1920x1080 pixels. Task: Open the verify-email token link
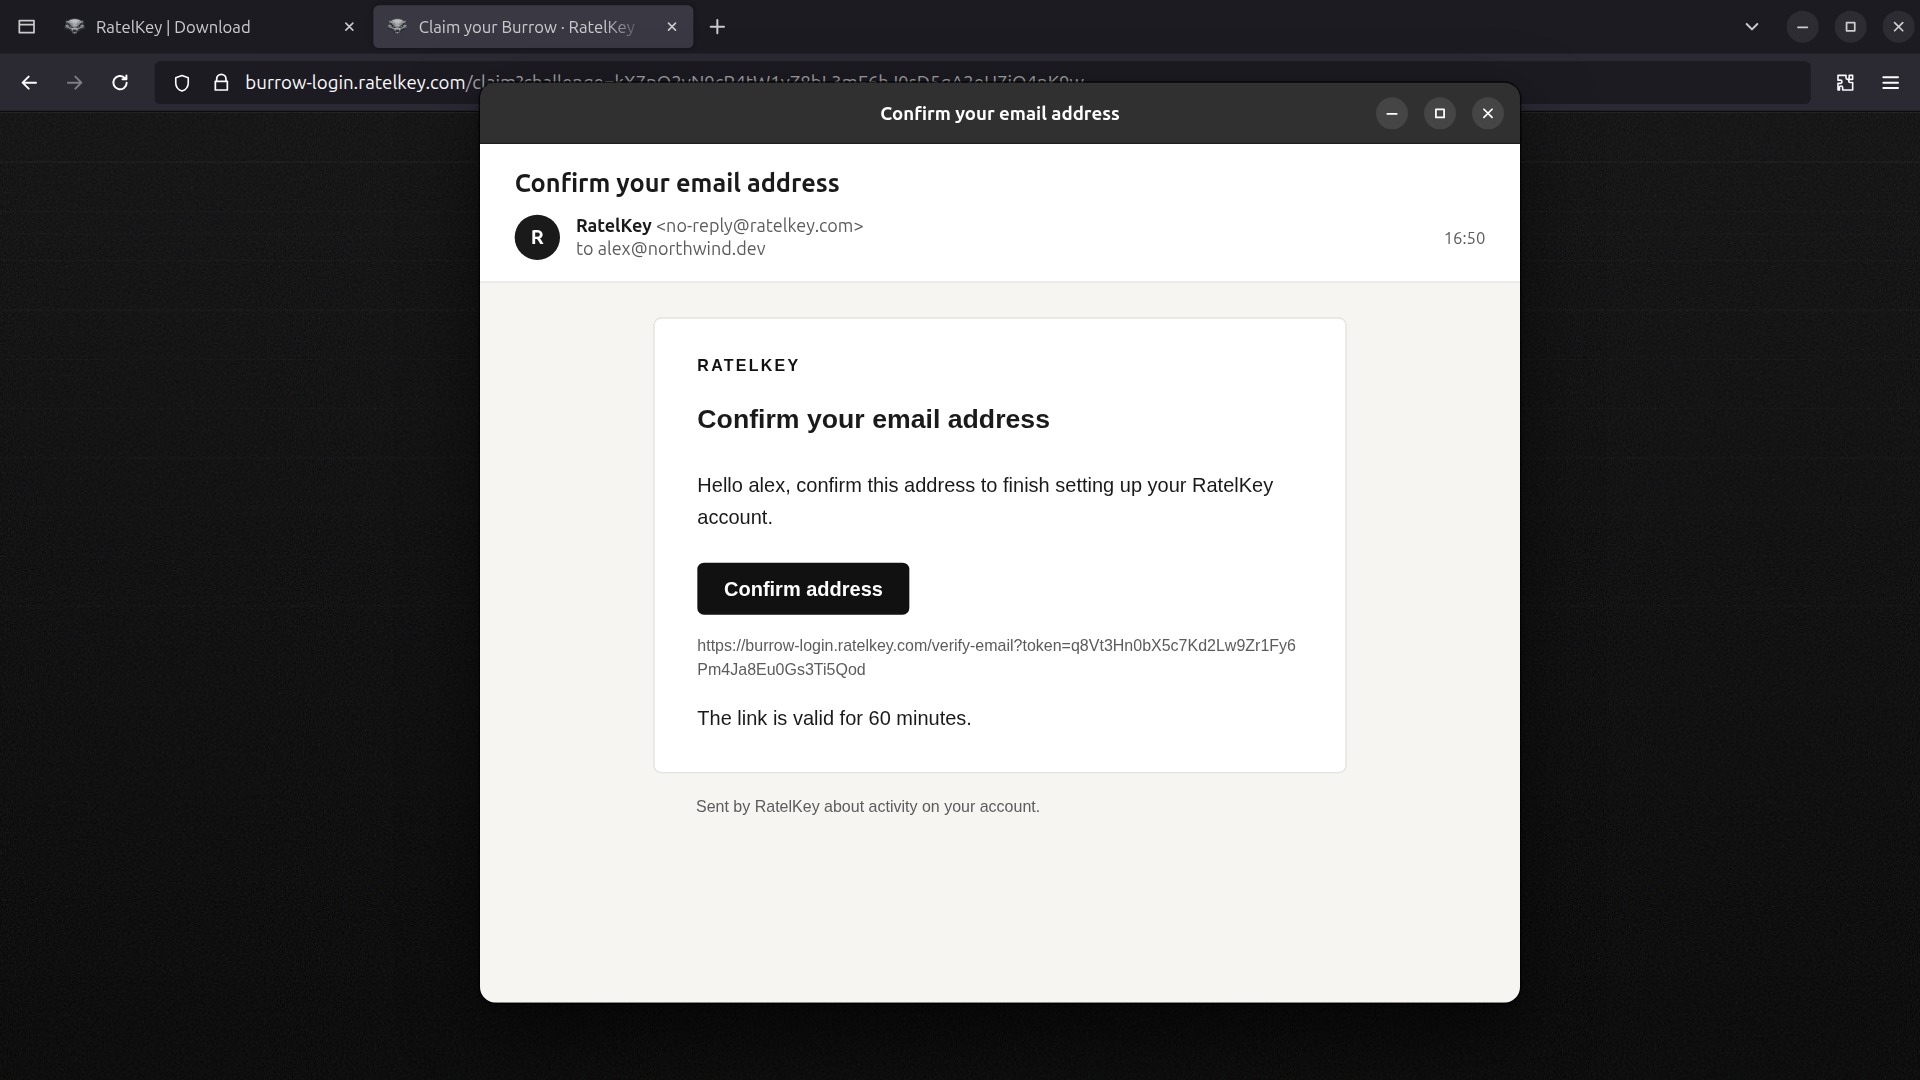(x=996, y=657)
